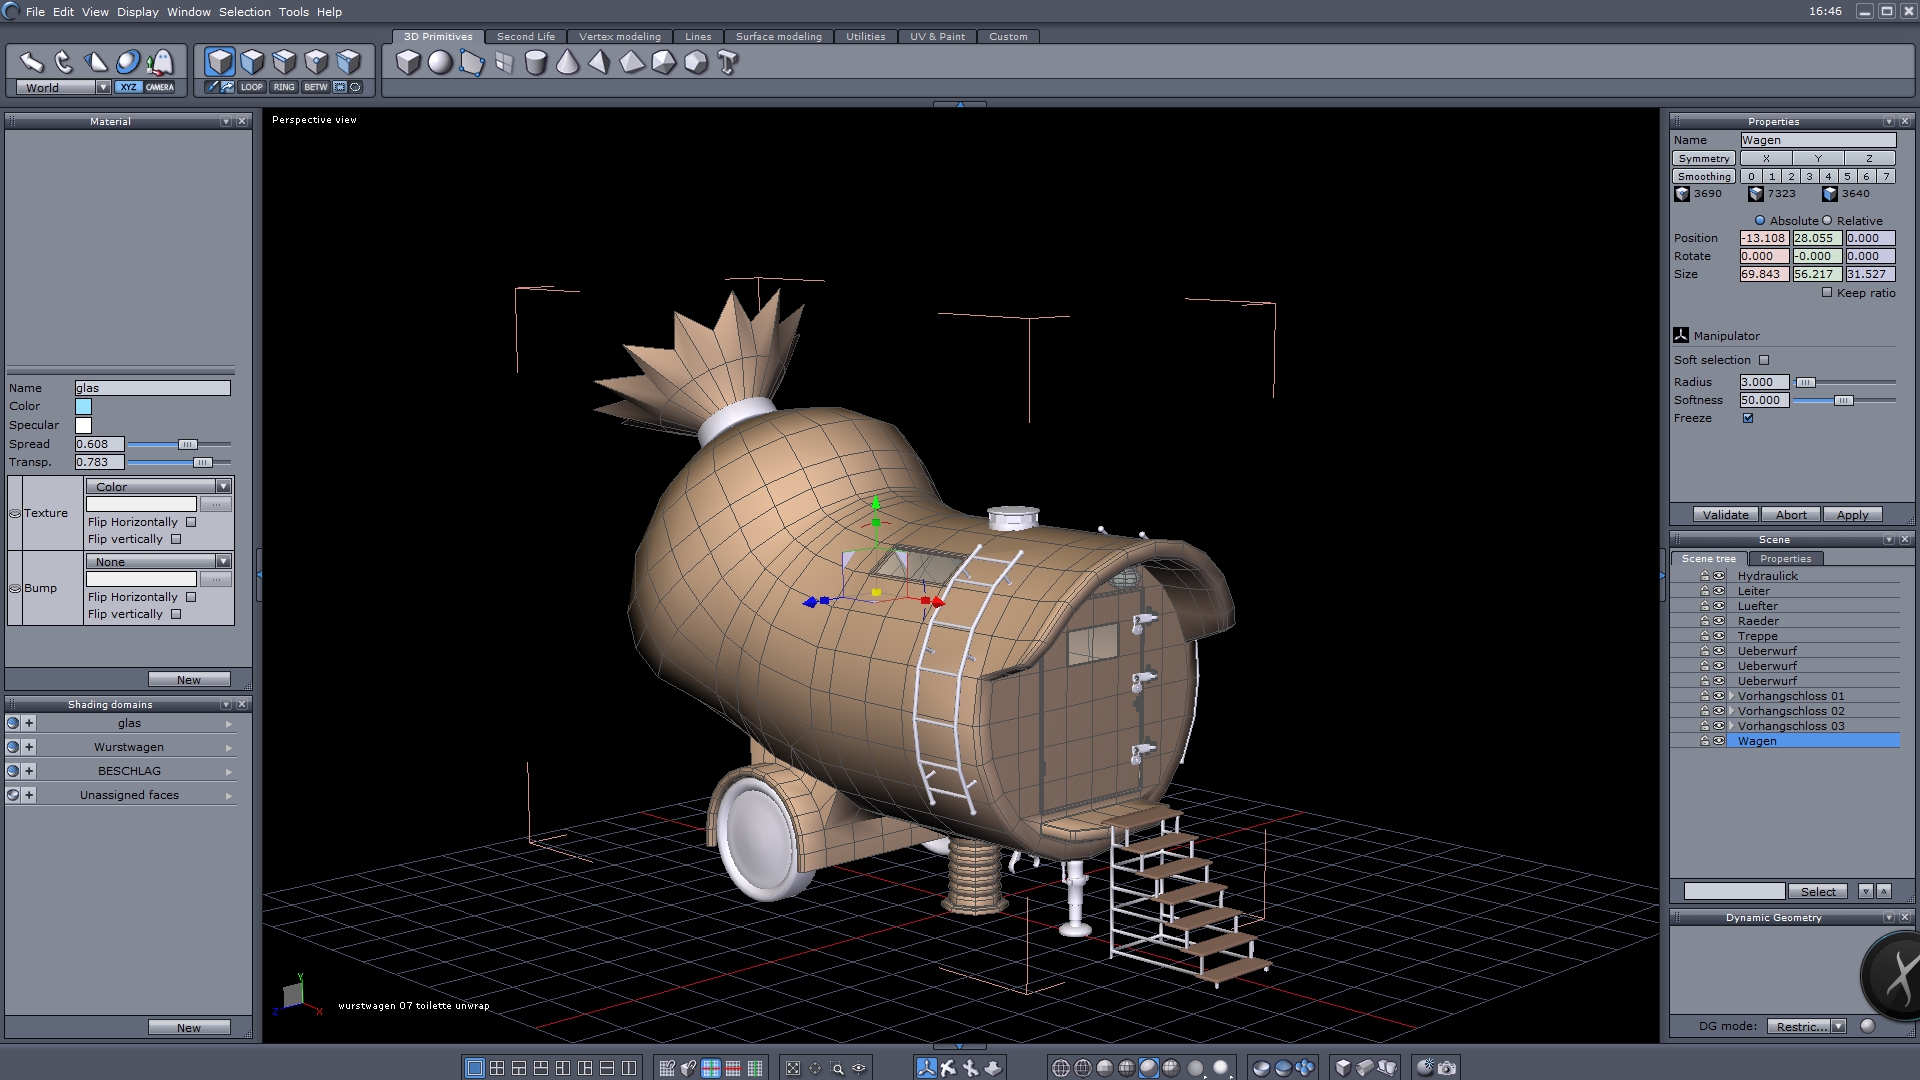Activate the rotate tool icon
The width and height of the screenshot is (1920, 1080).
(x=64, y=62)
